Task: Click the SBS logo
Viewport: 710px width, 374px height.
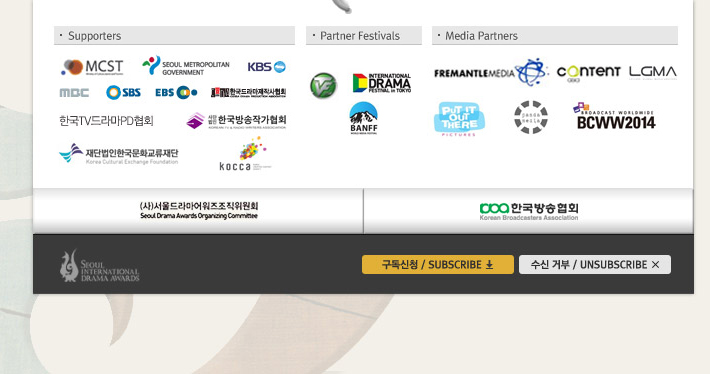Action: pos(123,92)
